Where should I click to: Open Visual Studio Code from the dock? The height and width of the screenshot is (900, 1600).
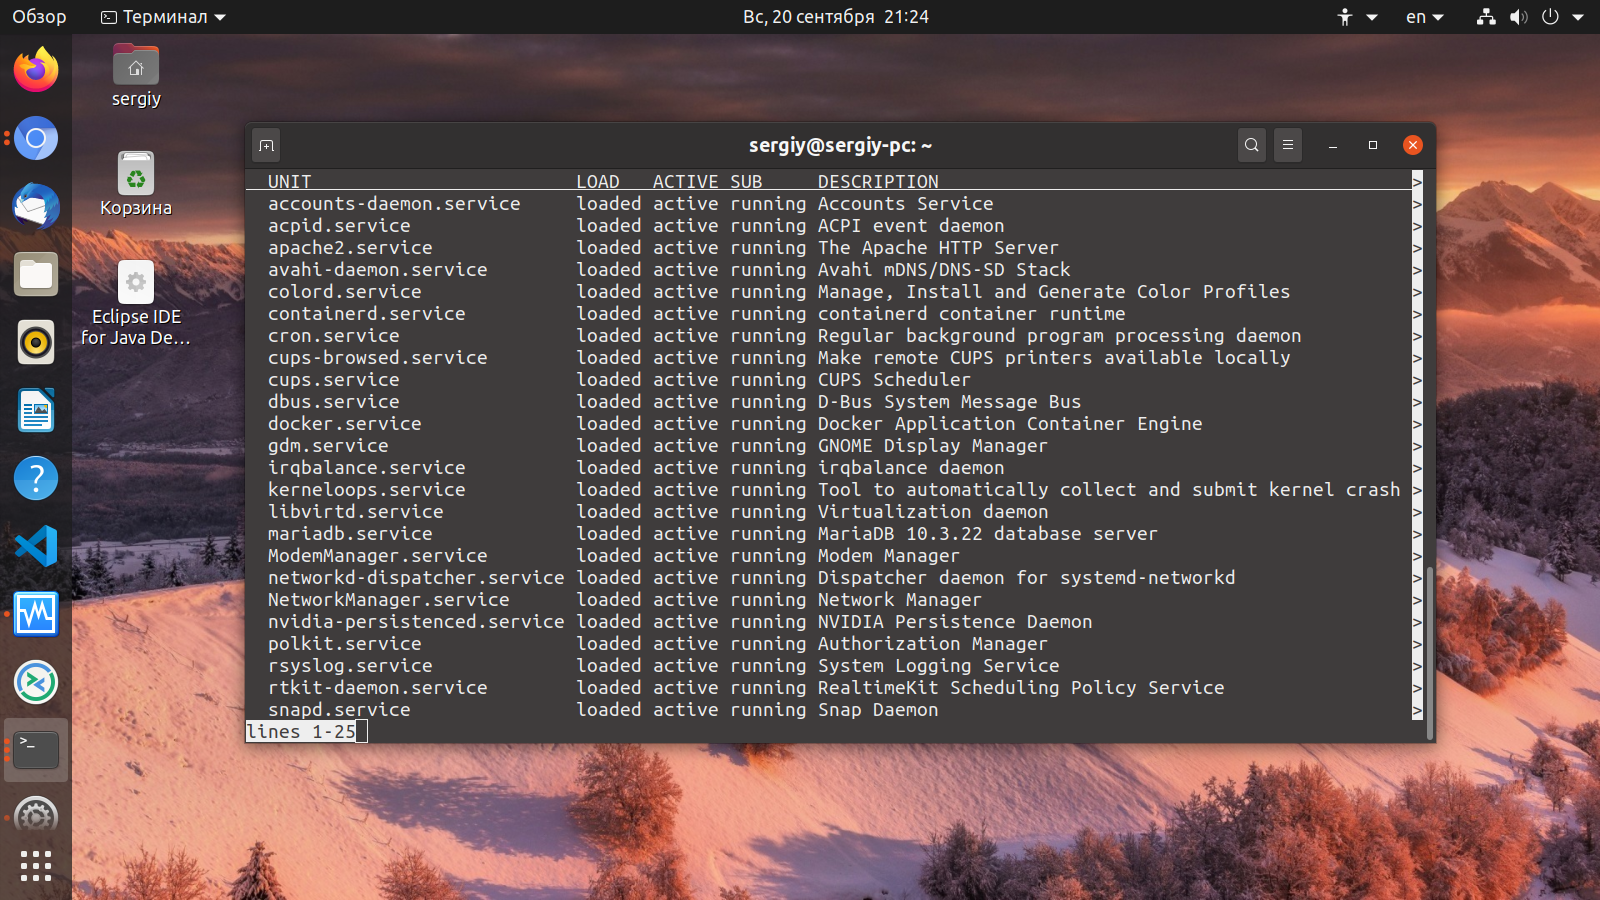click(x=36, y=546)
